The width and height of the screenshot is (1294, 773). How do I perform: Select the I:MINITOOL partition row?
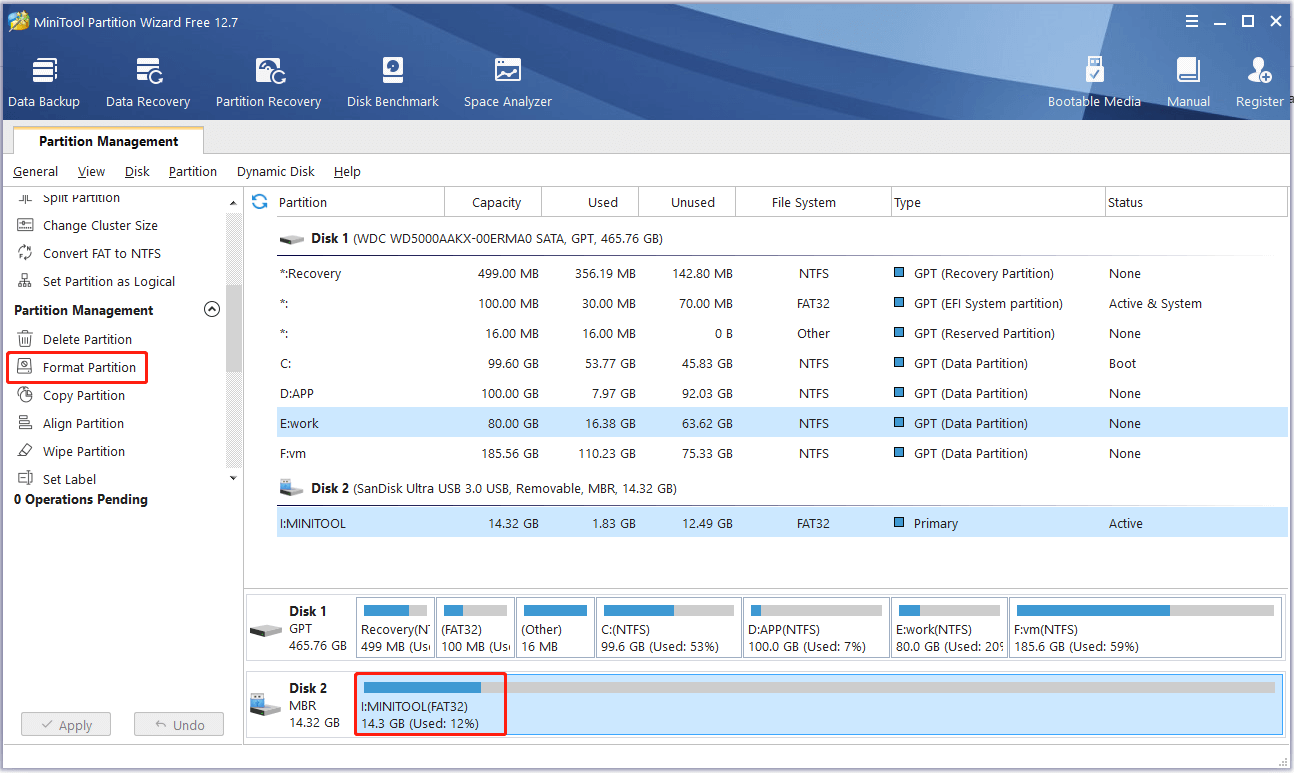(782, 523)
